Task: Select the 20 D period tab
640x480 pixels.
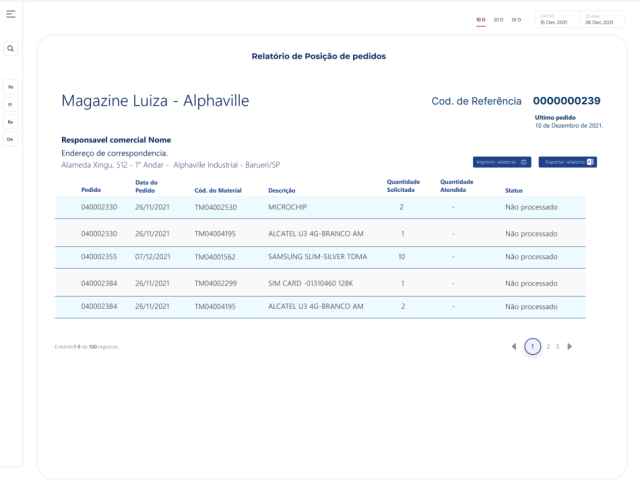Action: click(x=498, y=20)
